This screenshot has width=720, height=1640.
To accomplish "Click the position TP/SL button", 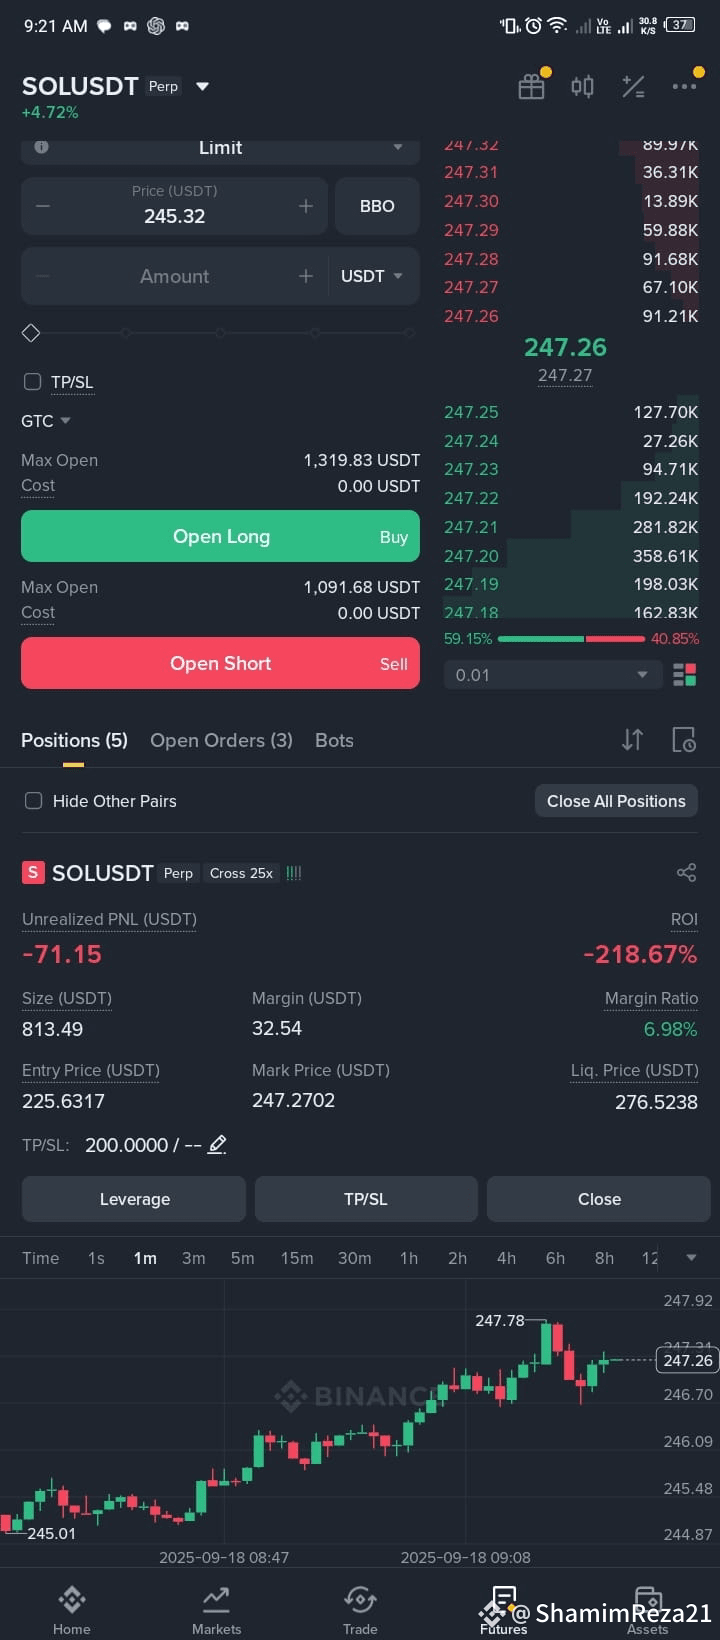I will [x=366, y=1199].
